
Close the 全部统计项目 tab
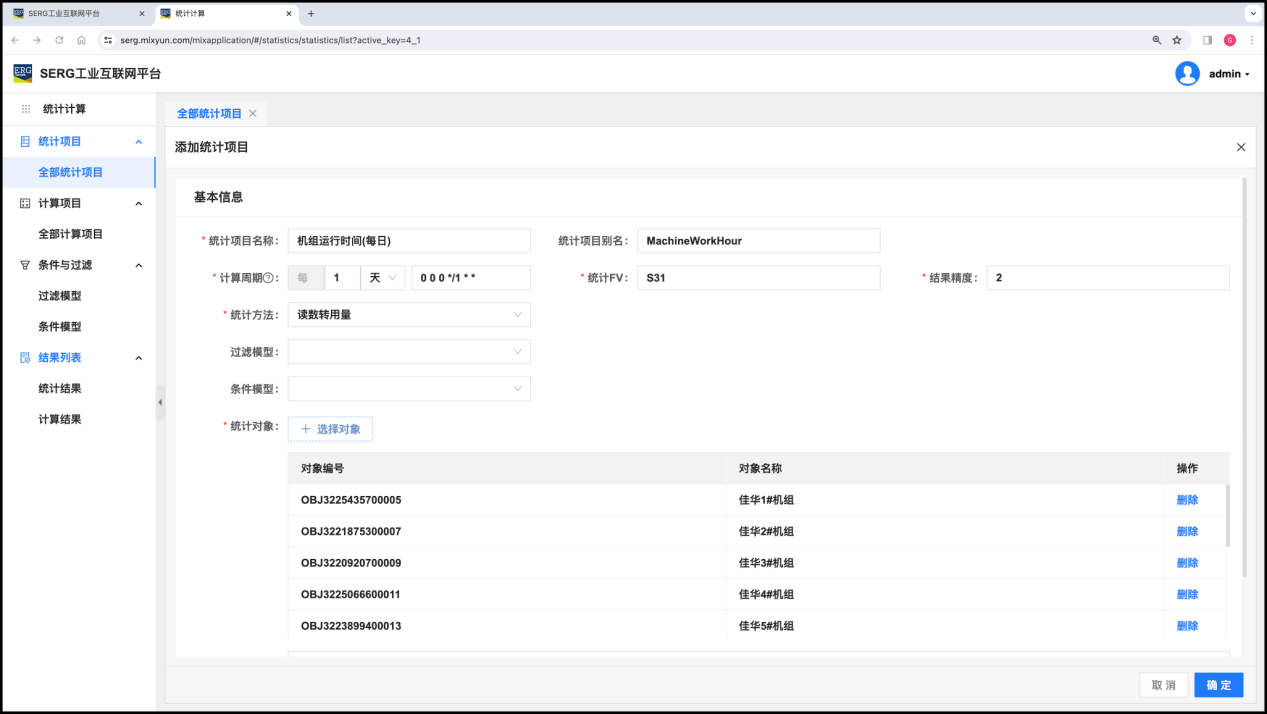pyautogui.click(x=253, y=114)
